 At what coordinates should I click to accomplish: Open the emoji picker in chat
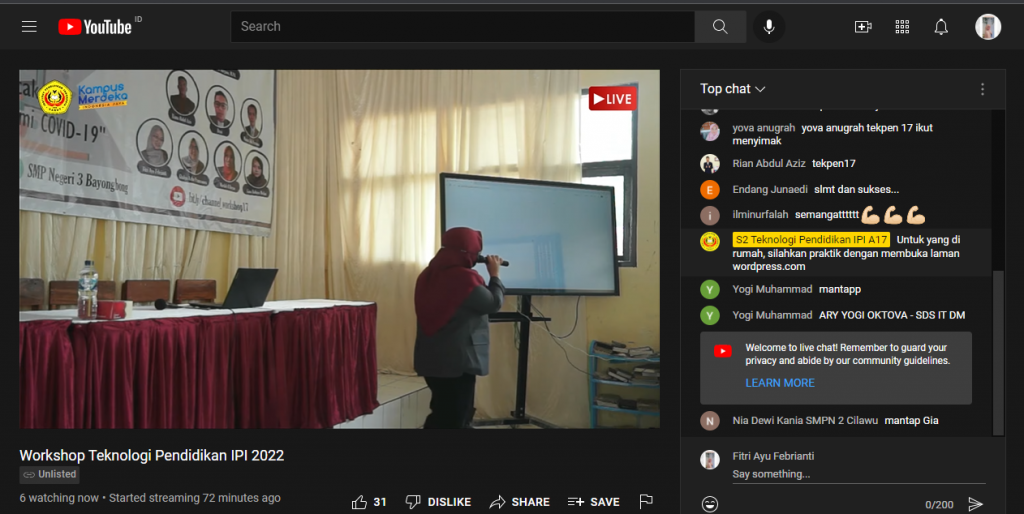[710, 504]
